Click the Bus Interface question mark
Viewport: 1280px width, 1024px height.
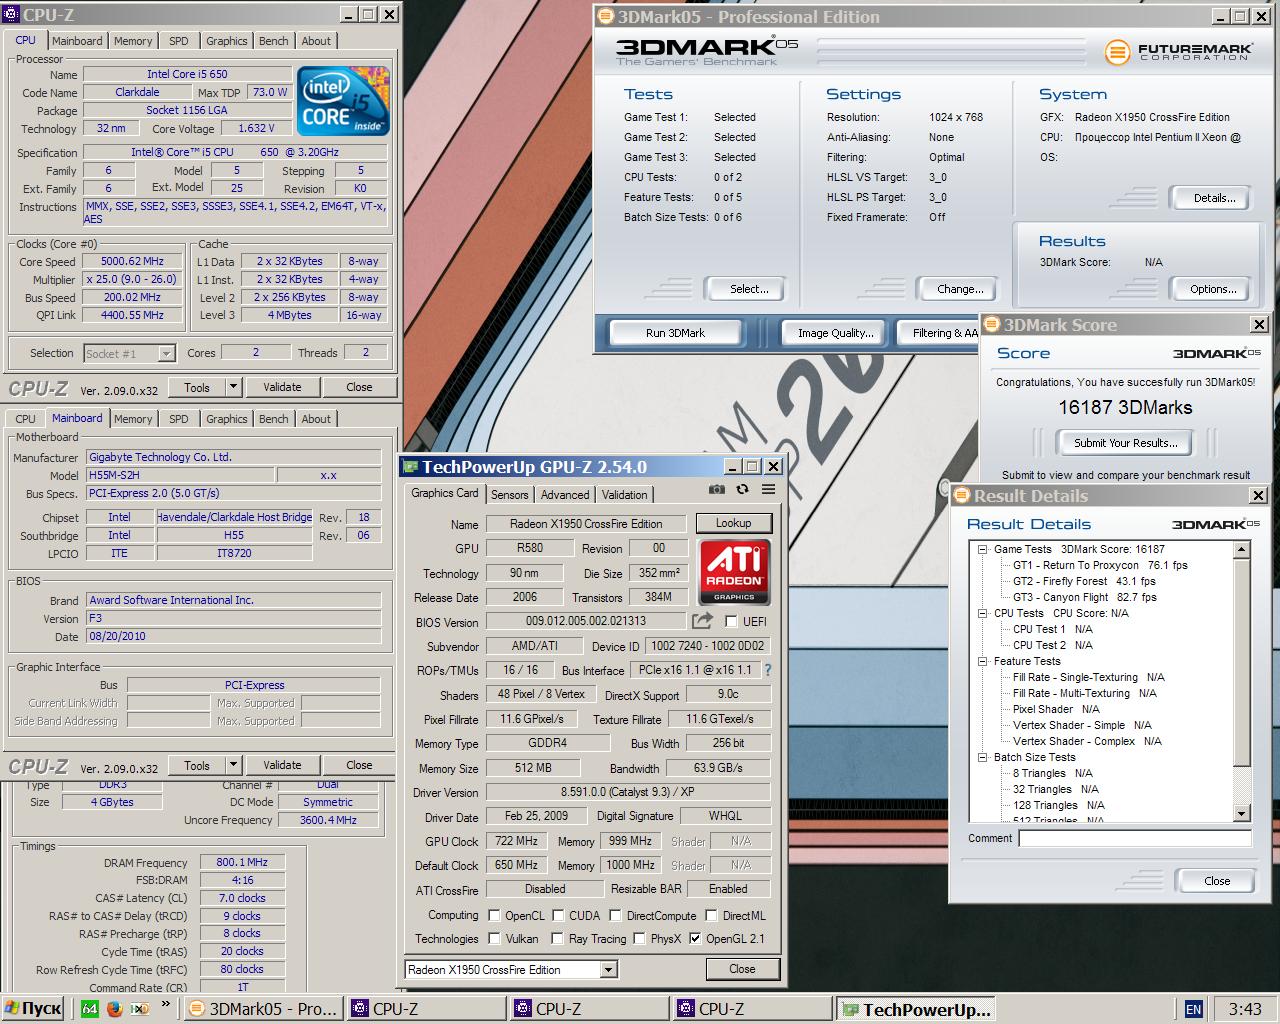[x=768, y=670]
